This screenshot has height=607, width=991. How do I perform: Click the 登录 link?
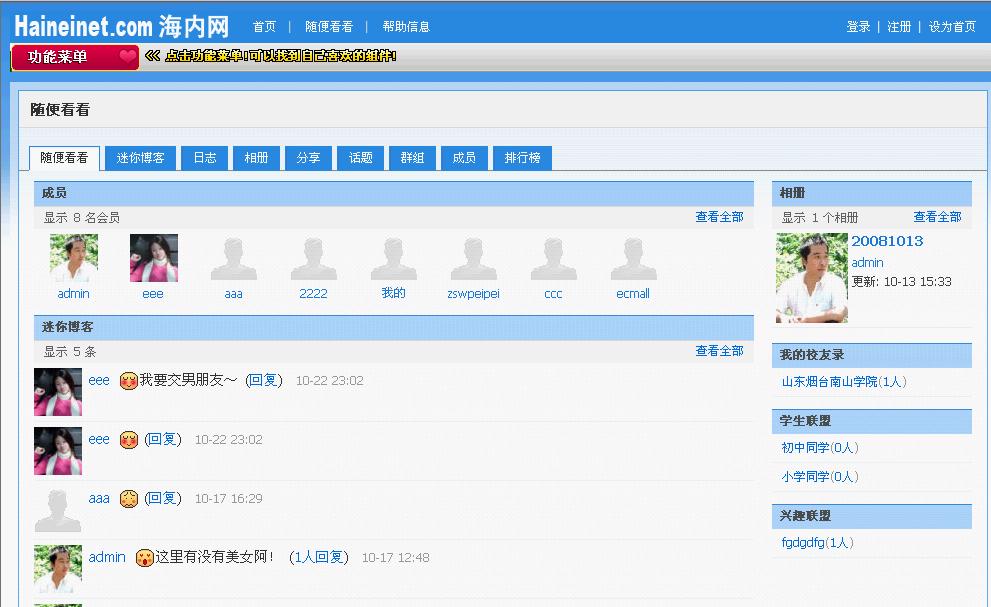tap(858, 27)
